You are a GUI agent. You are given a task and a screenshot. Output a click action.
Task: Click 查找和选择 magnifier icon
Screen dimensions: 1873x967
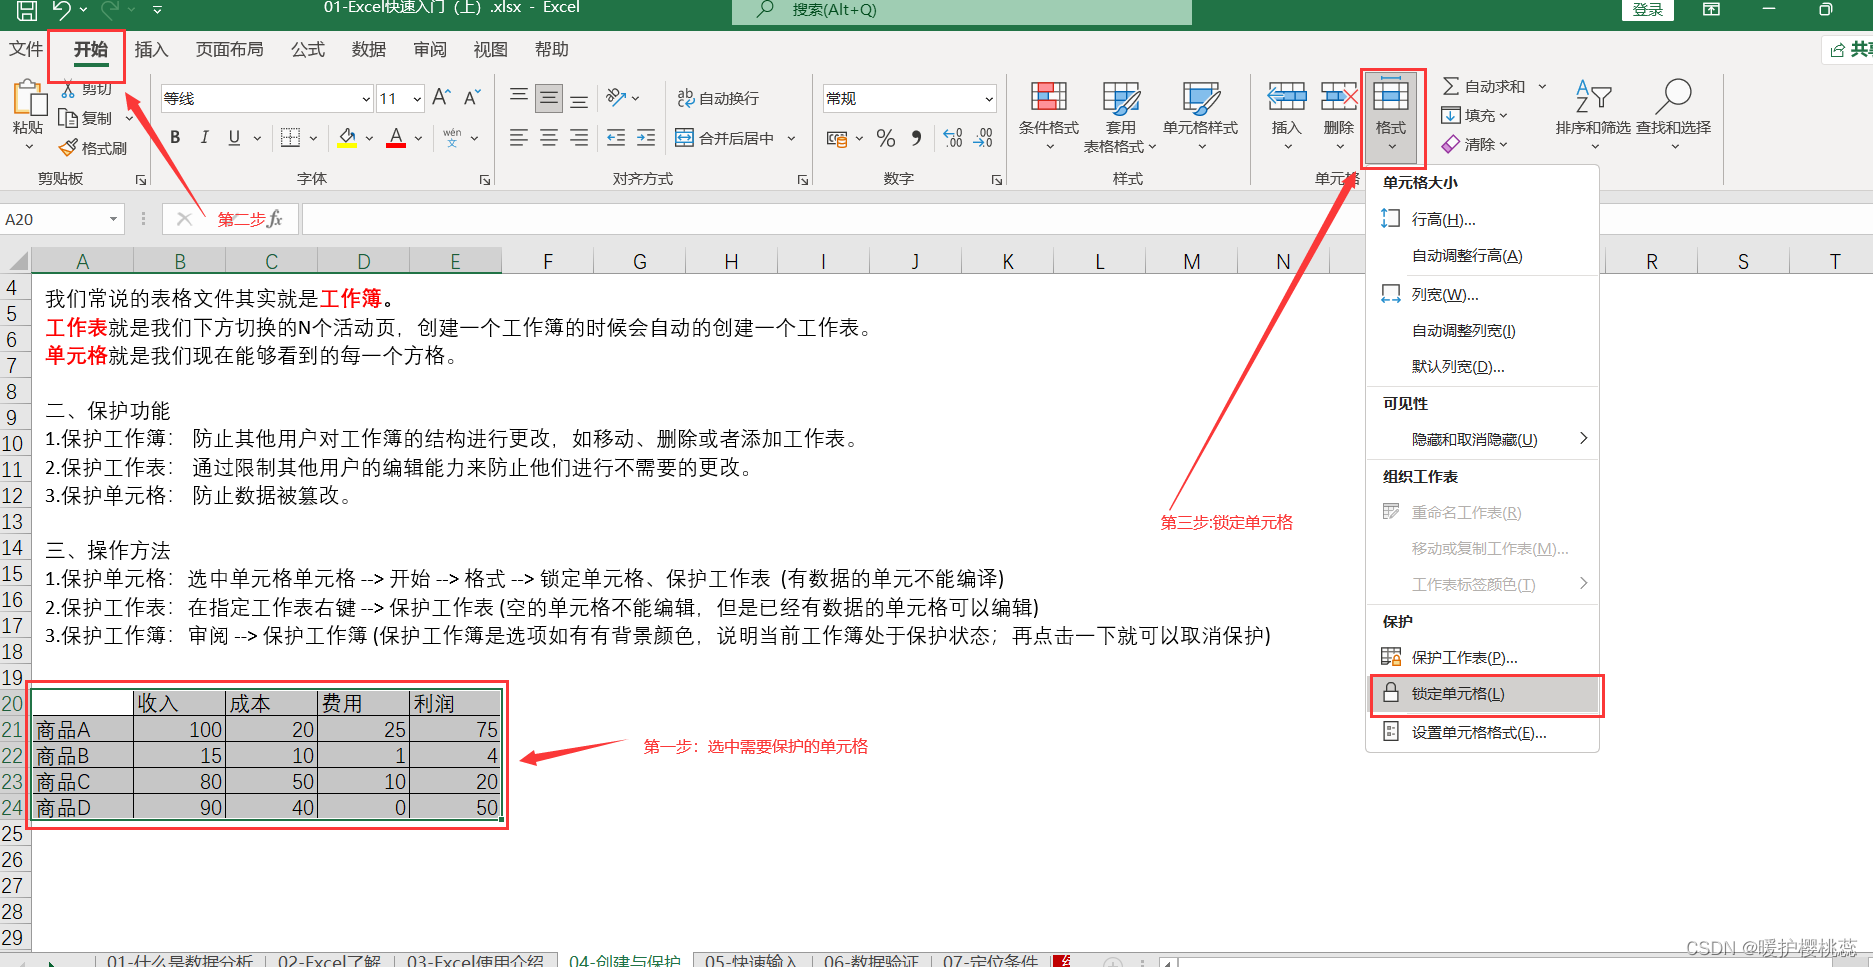click(x=1673, y=97)
